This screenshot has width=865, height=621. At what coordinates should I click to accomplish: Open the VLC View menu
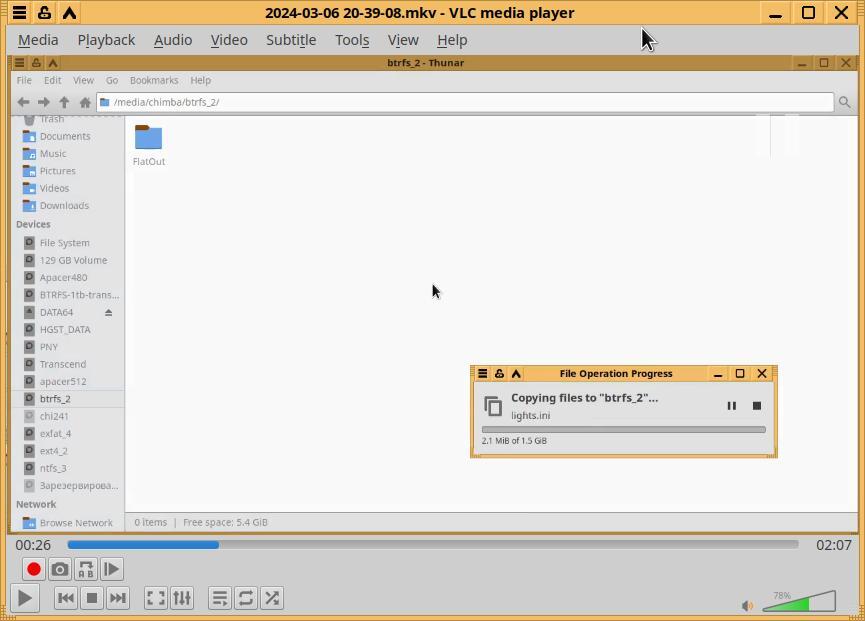403,40
